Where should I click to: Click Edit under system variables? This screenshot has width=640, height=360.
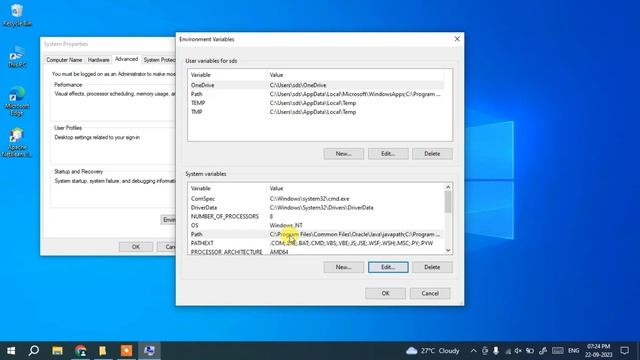click(x=388, y=267)
